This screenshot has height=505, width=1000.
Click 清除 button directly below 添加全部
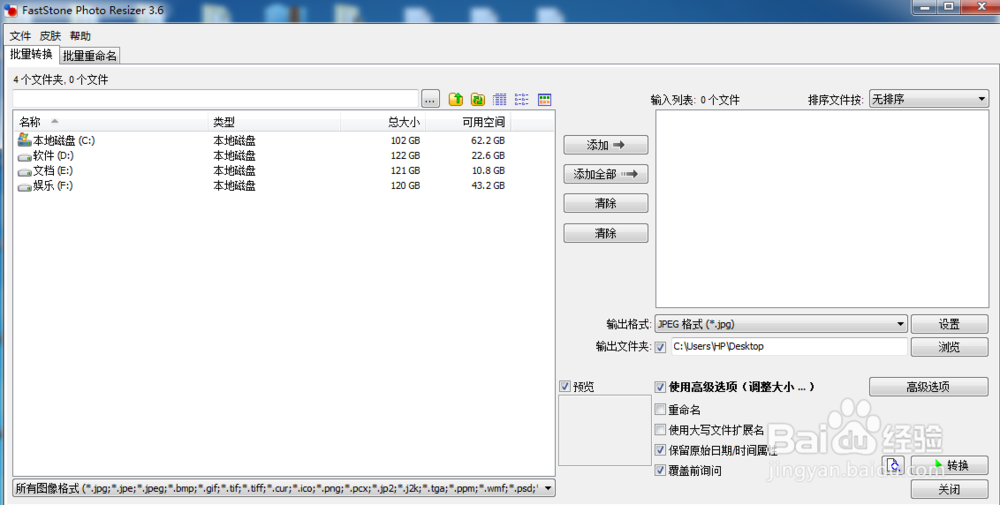tap(606, 203)
